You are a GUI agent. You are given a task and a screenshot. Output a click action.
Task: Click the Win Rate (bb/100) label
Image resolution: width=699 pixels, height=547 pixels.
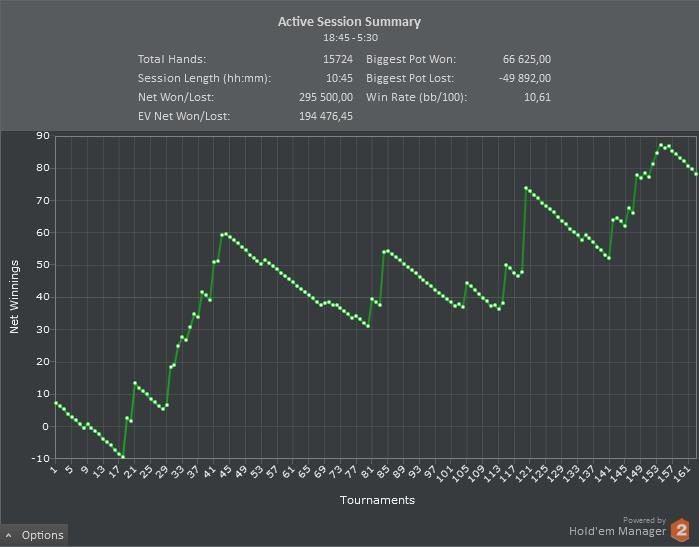tap(416, 97)
